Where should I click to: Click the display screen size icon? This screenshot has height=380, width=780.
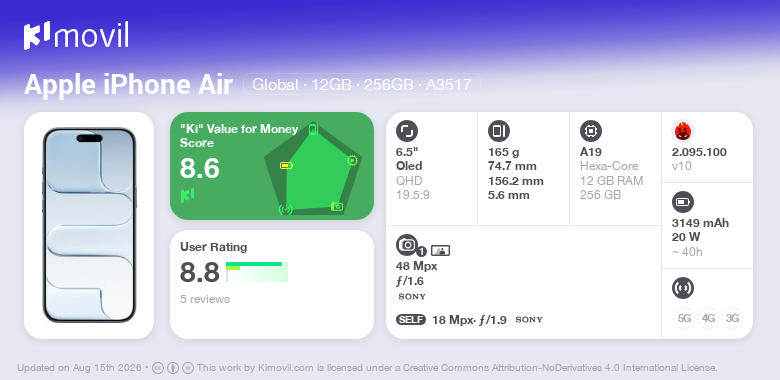pos(407,131)
